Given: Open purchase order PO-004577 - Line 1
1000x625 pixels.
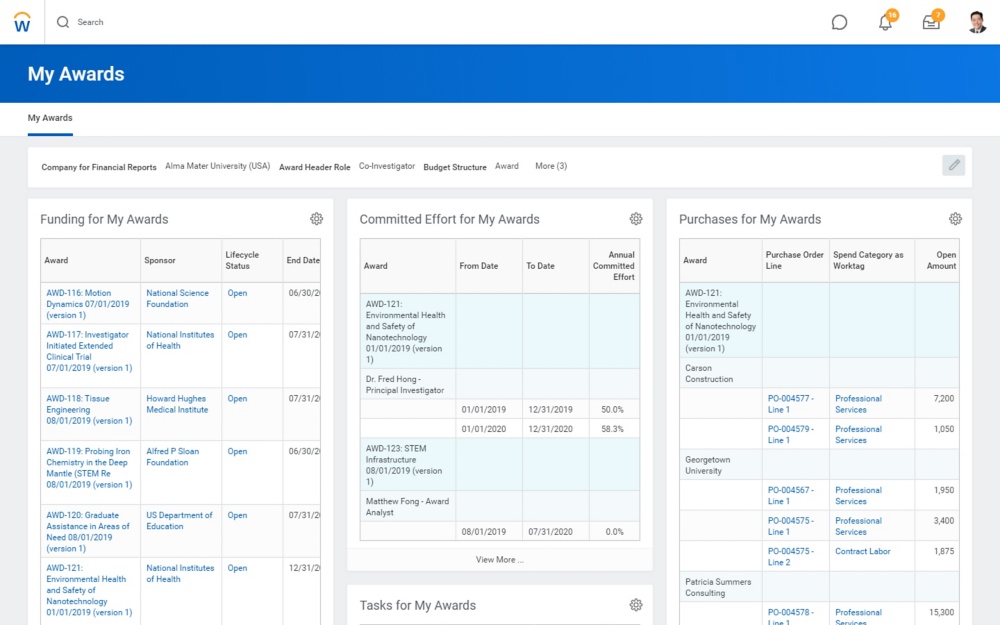Looking at the screenshot, I should (x=790, y=404).
